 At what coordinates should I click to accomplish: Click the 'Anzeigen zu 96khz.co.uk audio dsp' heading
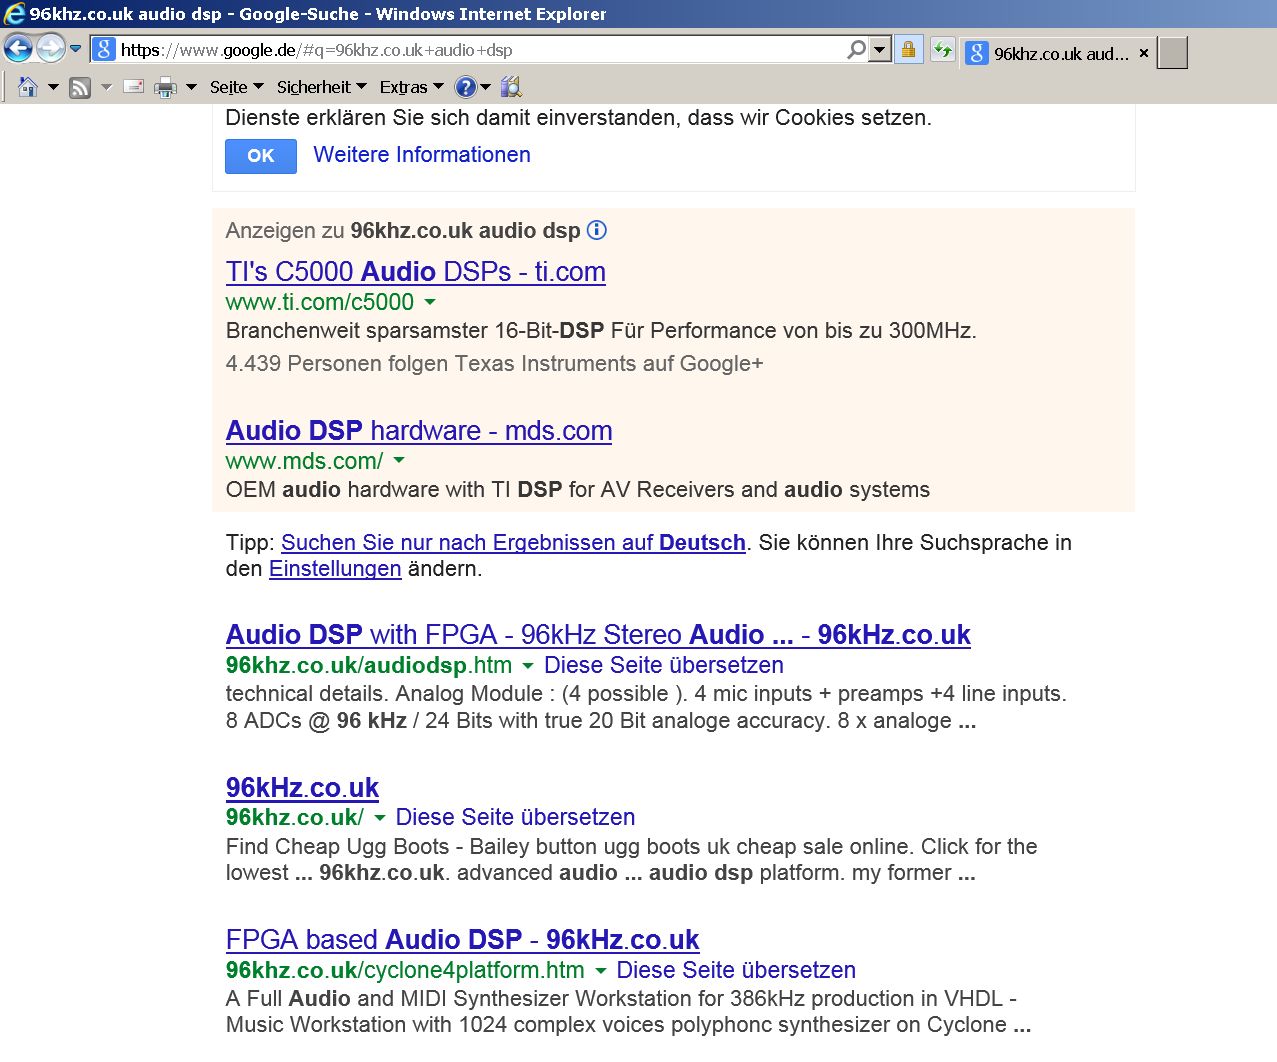pyautogui.click(x=403, y=231)
